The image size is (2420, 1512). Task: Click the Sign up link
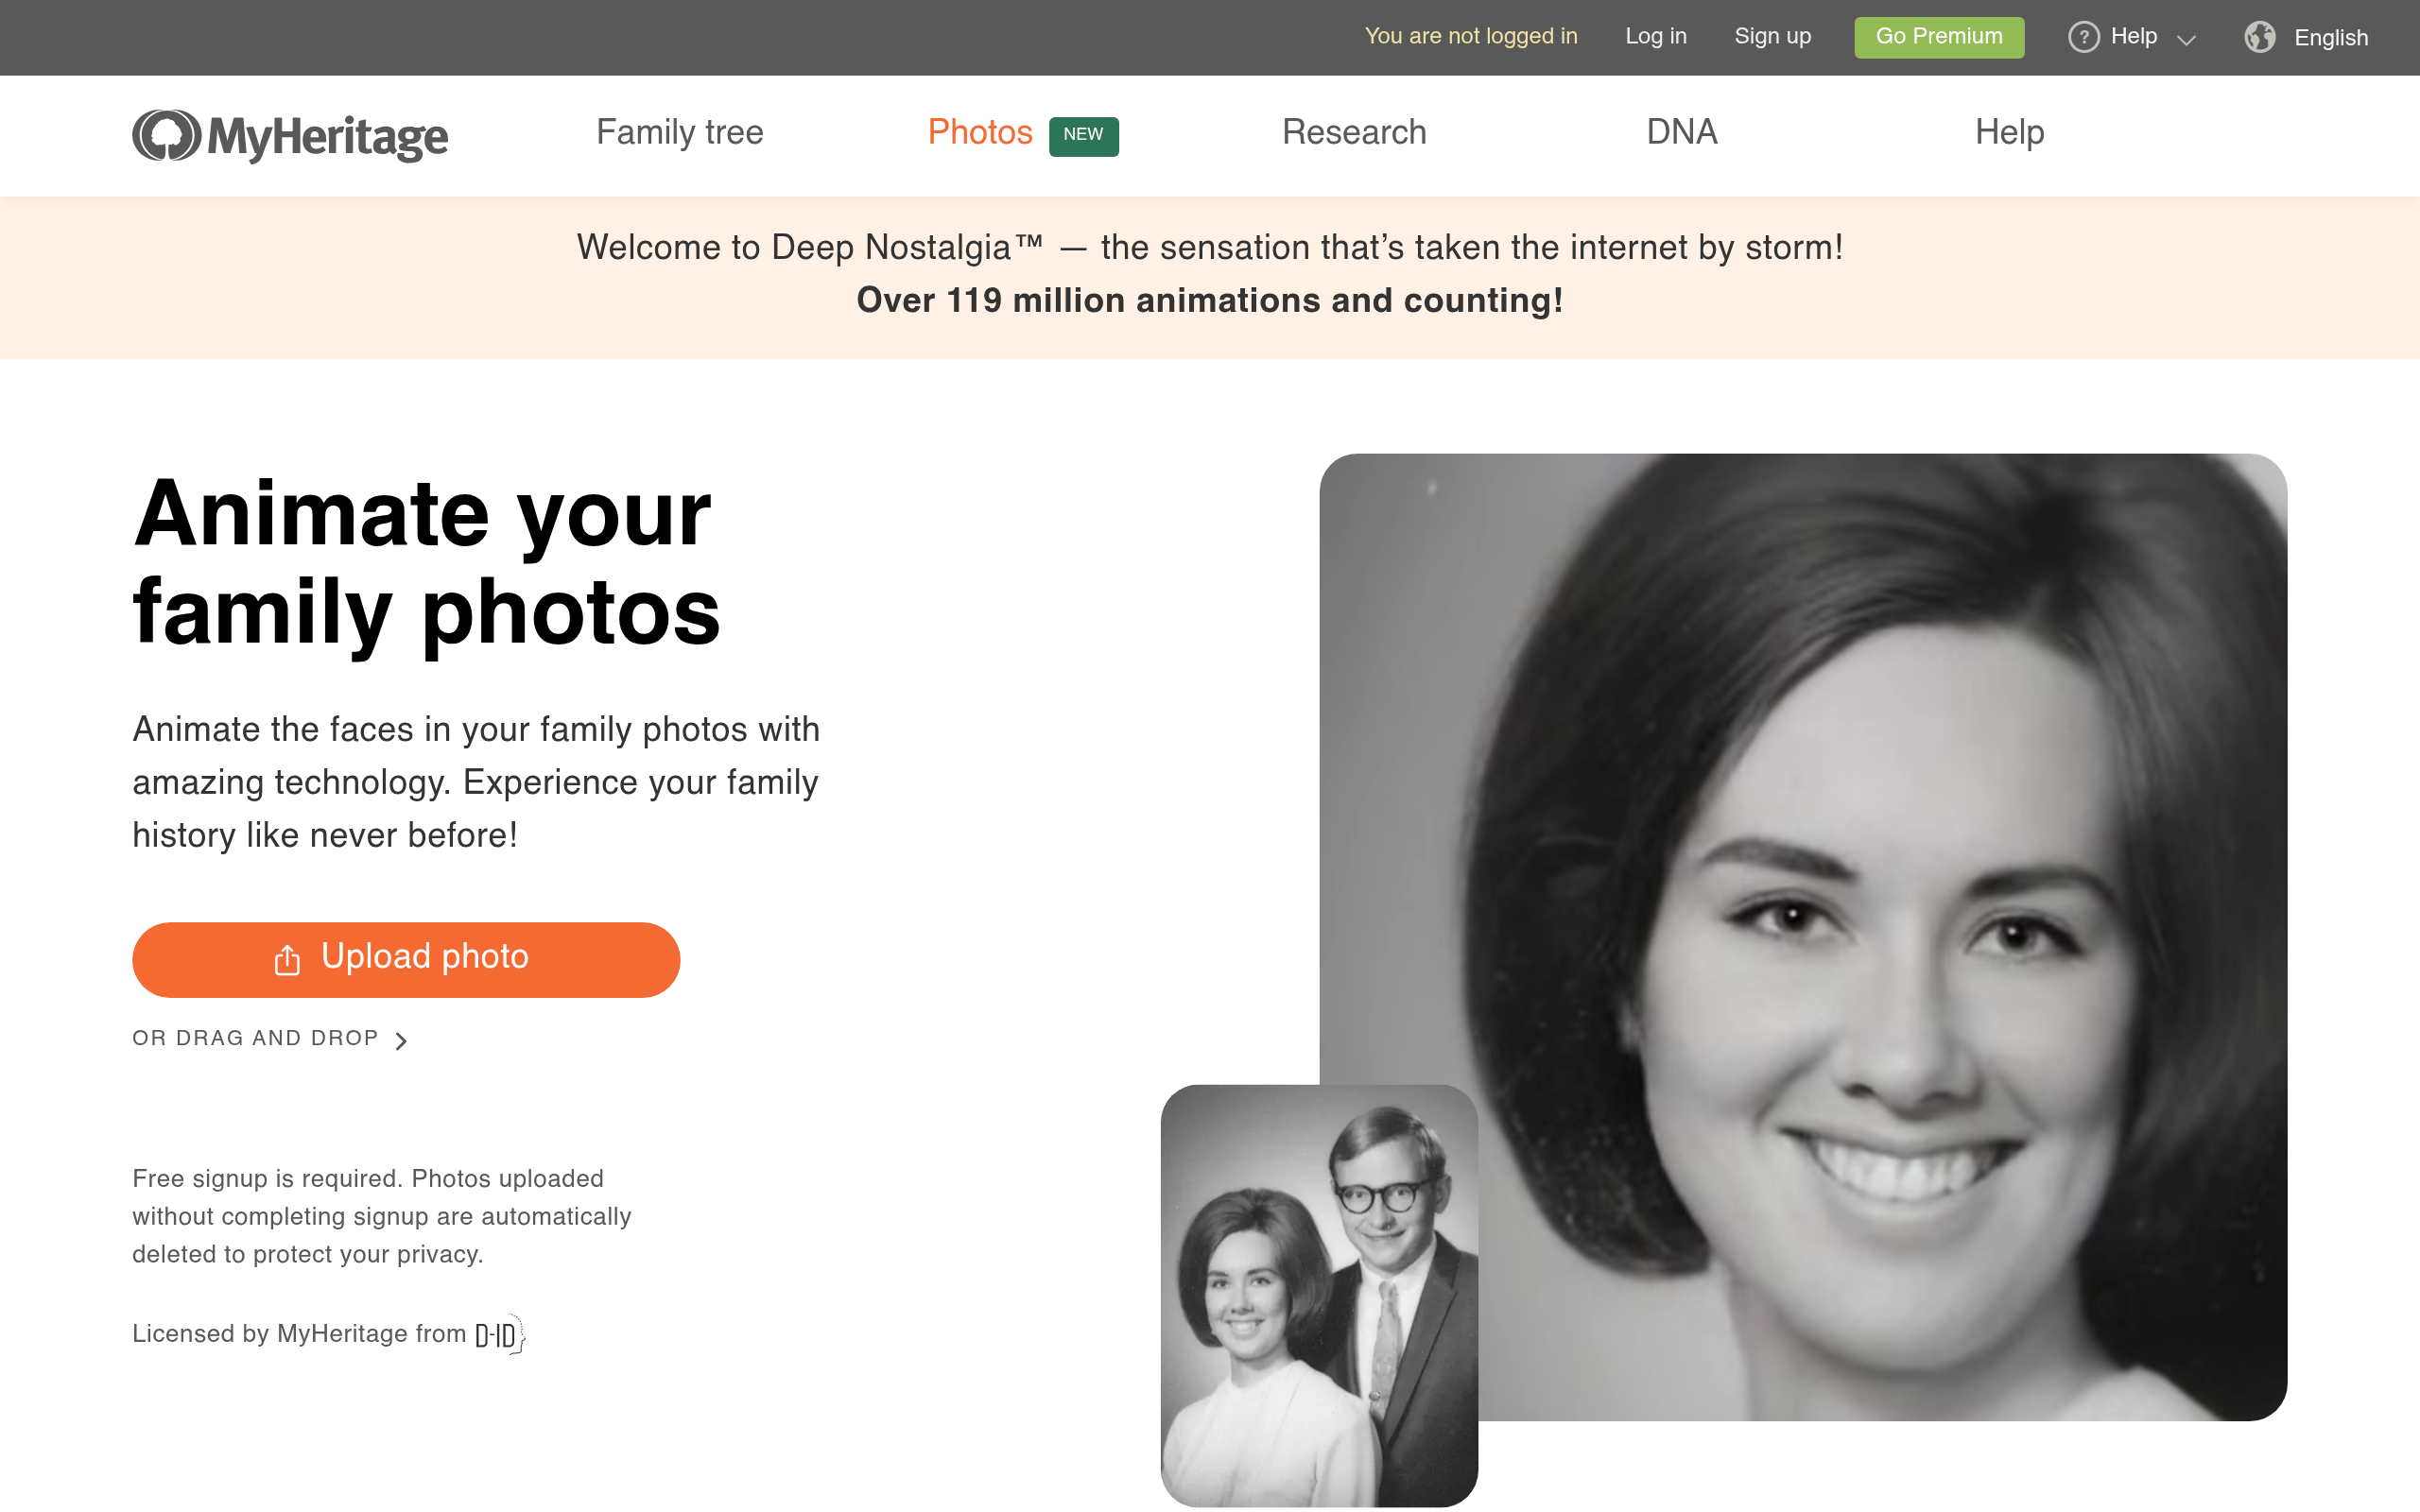coord(1772,36)
